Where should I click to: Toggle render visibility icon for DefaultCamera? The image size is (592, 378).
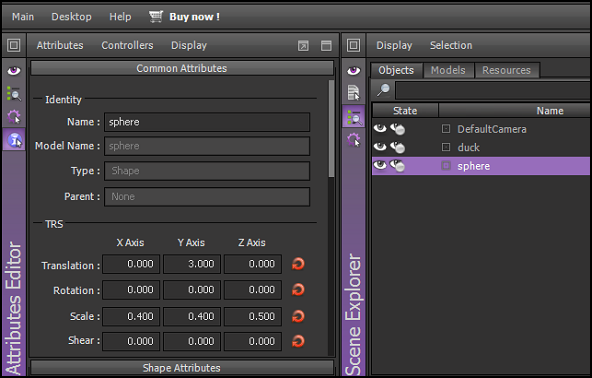(x=398, y=129)
